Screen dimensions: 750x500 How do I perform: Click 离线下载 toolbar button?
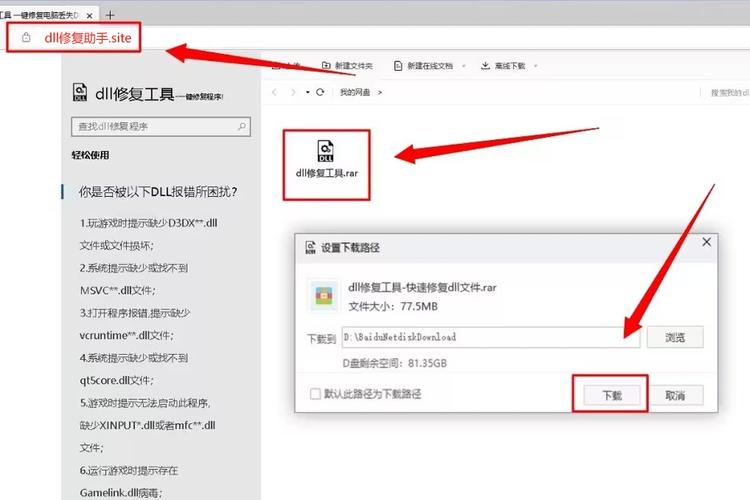(x=503, y=66)
